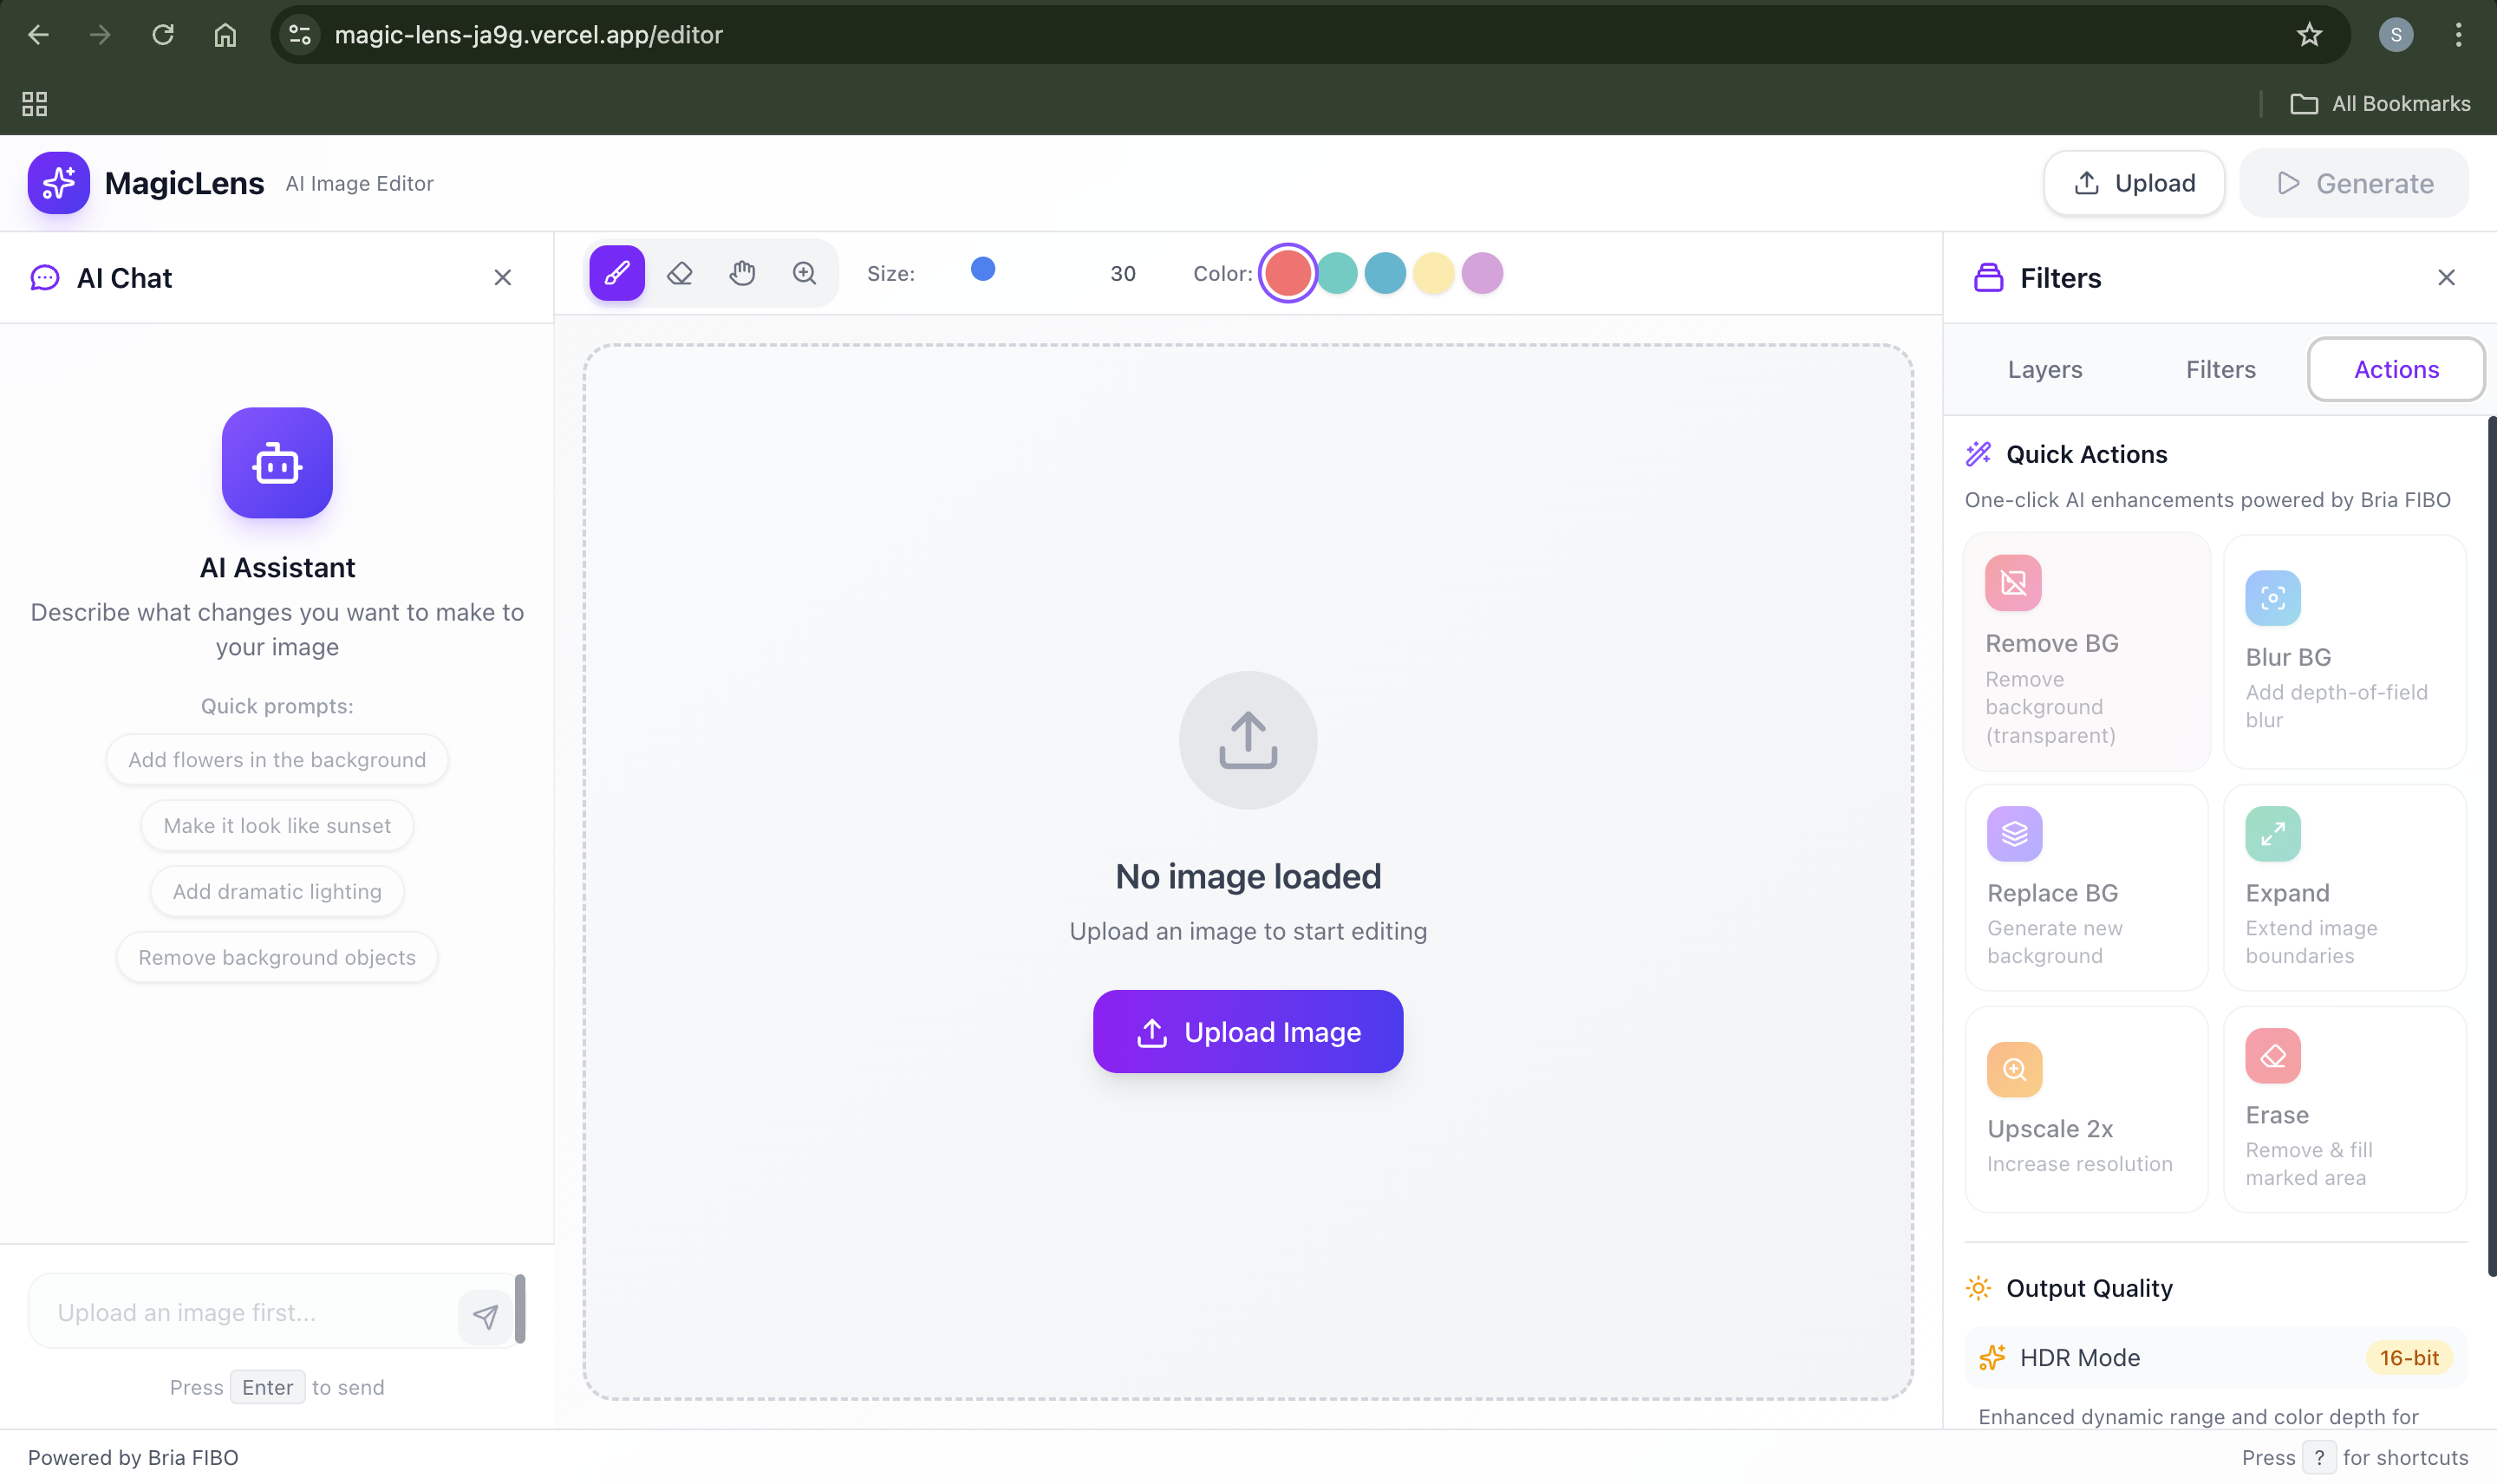Click the Replace BG quick action
2497x1484 pixels.
(x=2086, y=888)
